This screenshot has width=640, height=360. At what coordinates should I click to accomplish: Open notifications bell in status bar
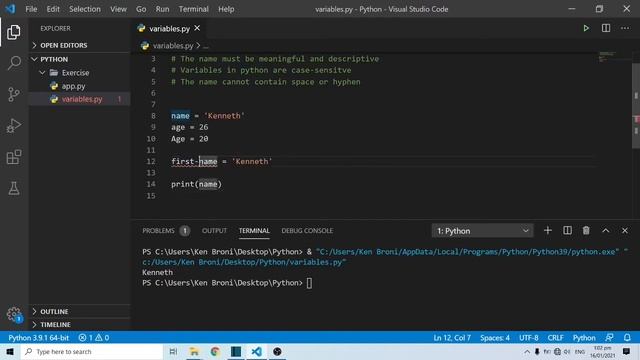pos(627,338)
